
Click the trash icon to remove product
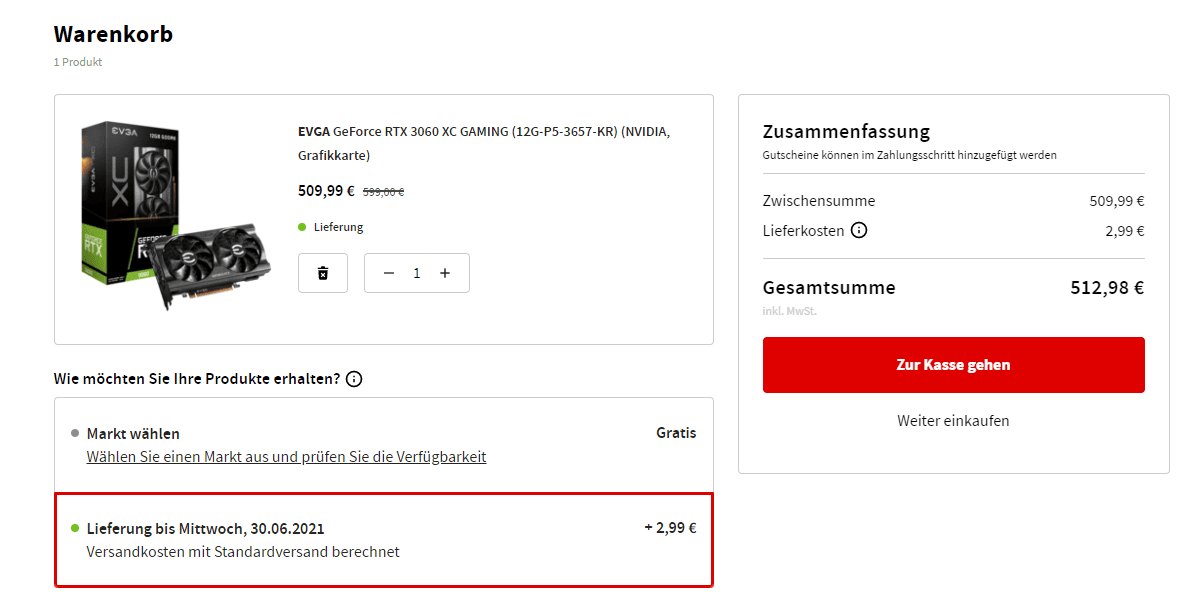(323, 273)
